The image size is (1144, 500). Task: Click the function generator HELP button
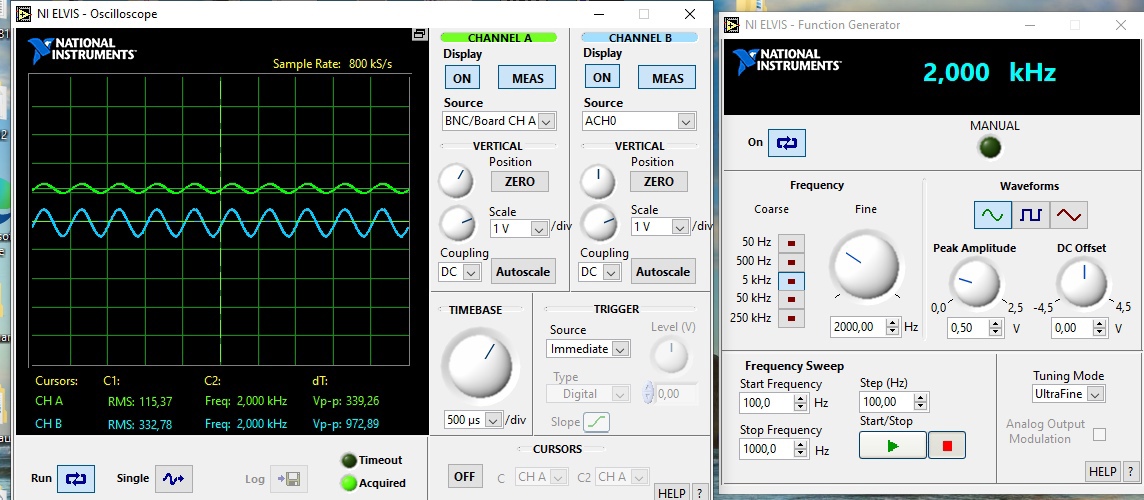click(x=1103, y=471)
